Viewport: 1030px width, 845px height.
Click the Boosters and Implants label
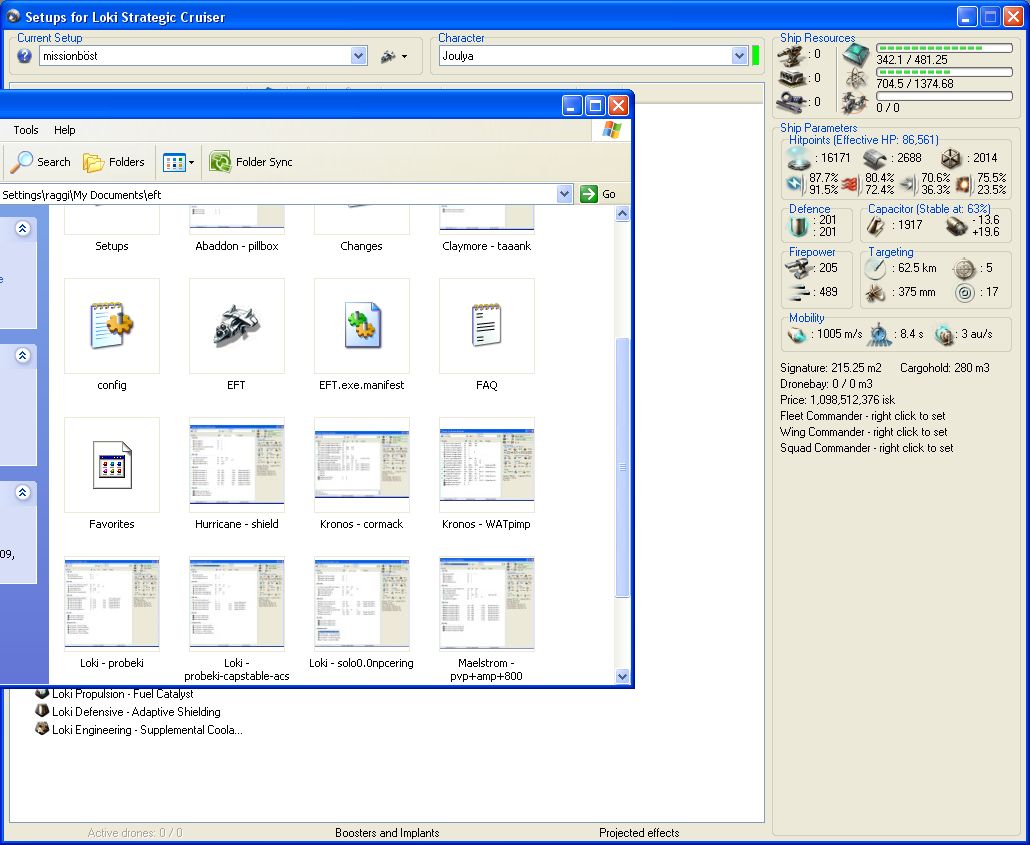tap(387, 833)
